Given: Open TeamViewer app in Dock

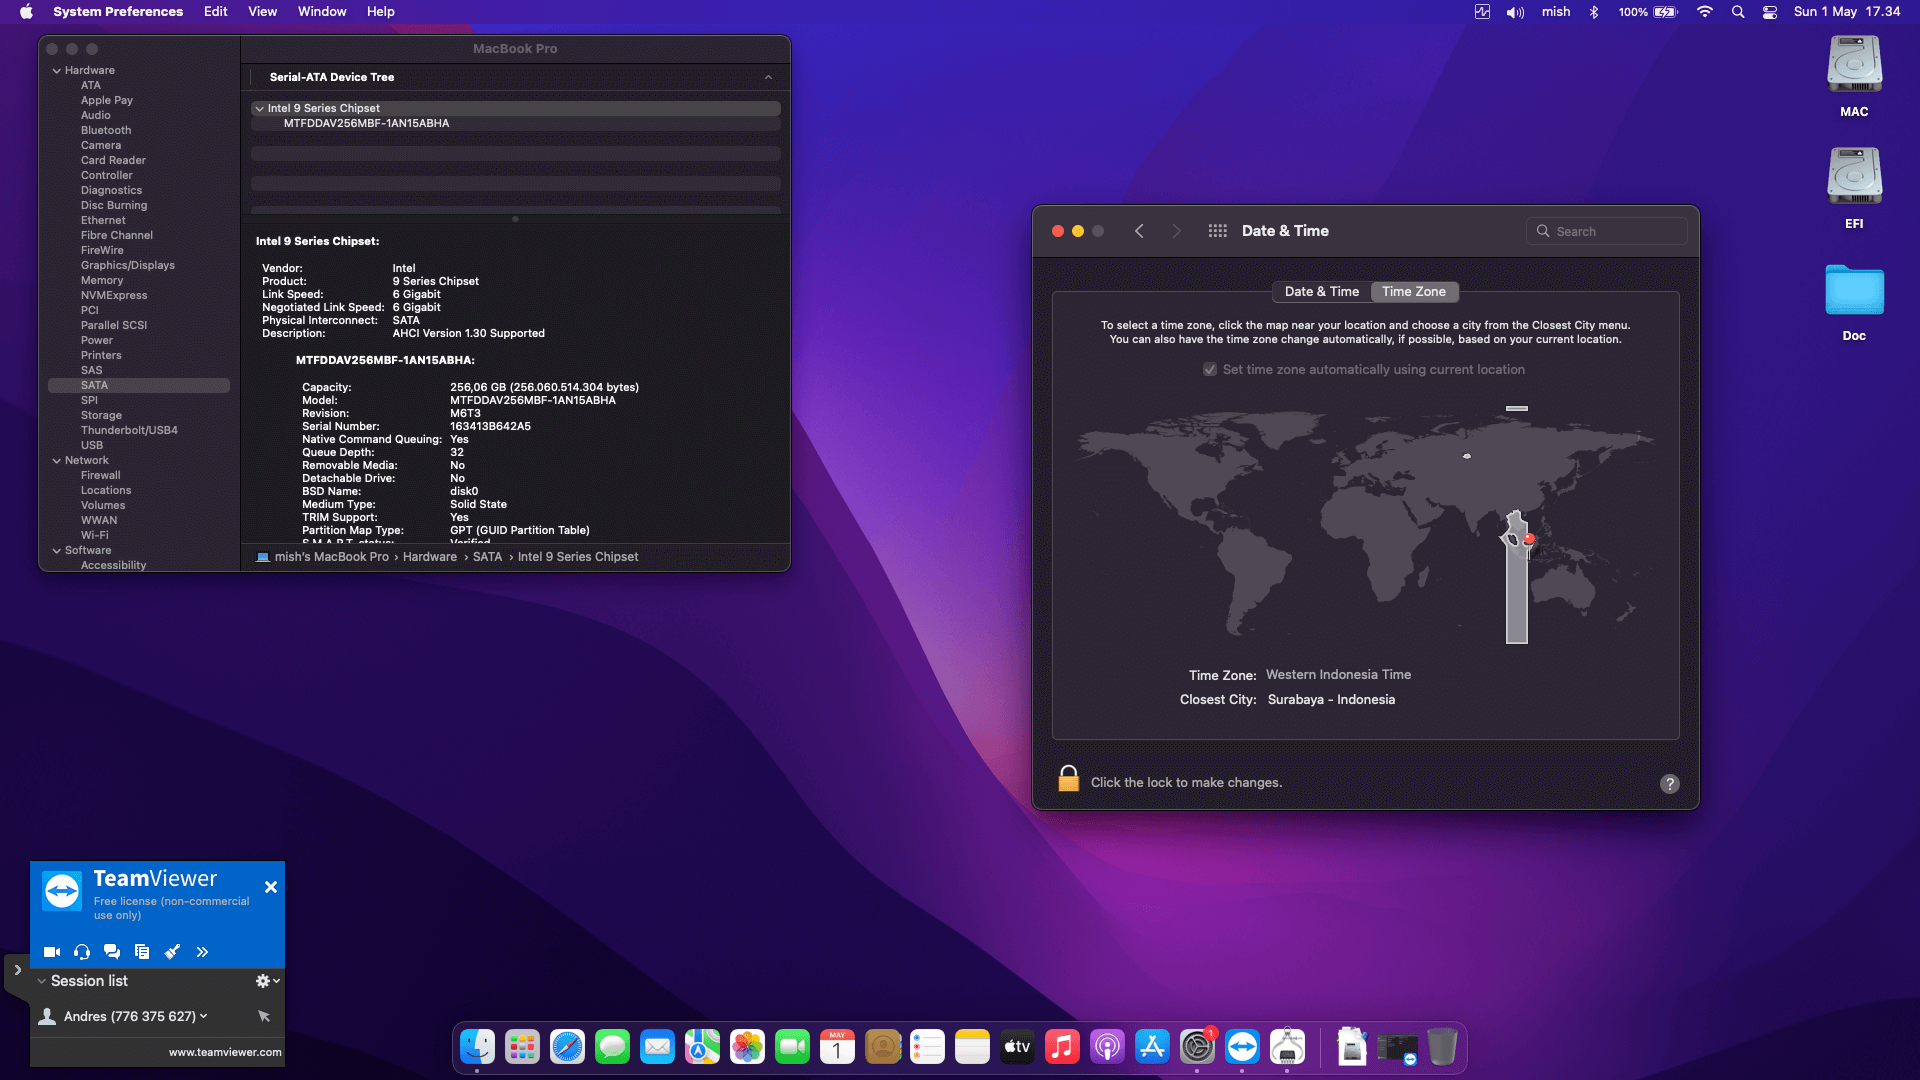Looking at the screenshot, I should [x=1242, y=1047].
